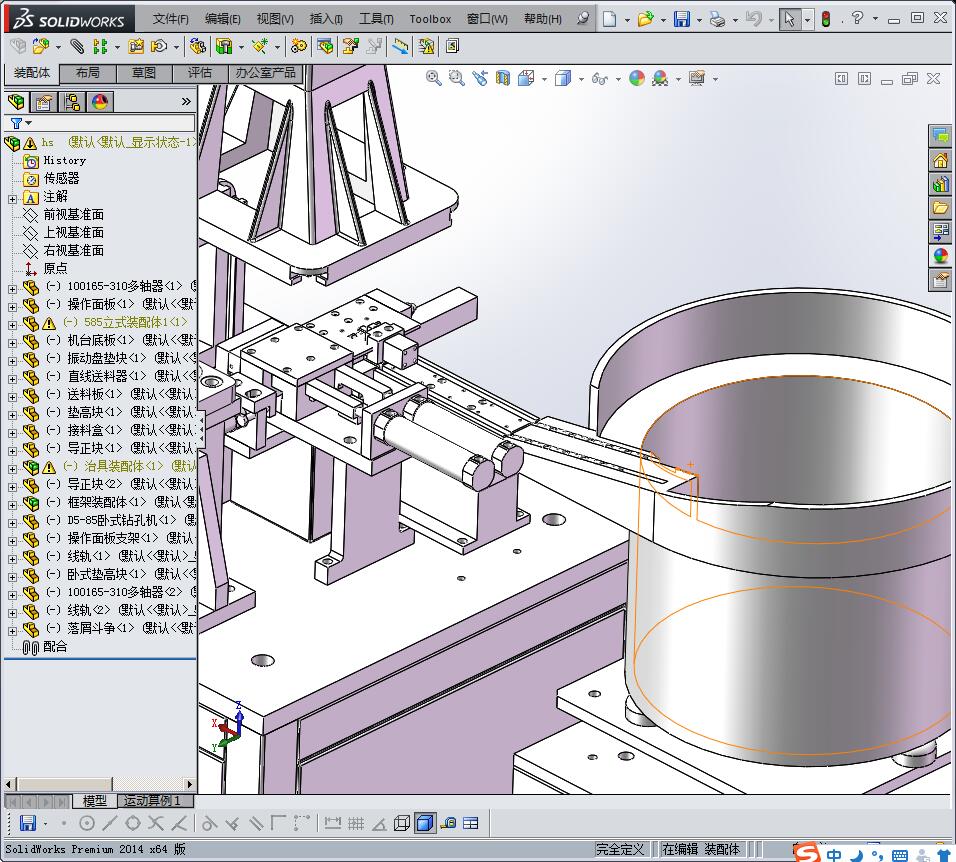Viewport: 956px width, 862px height.
Task: Open the FeatureManager design tree tab
Action: click(x=16, y=101)
